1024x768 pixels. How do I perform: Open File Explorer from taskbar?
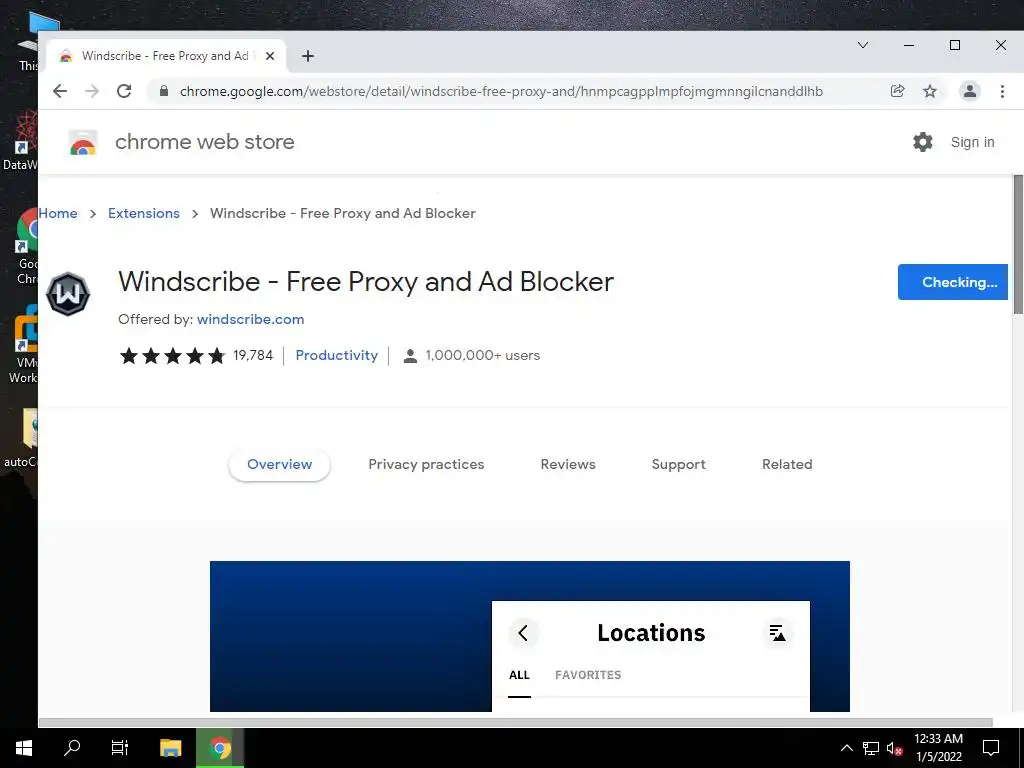pos(170,748)
